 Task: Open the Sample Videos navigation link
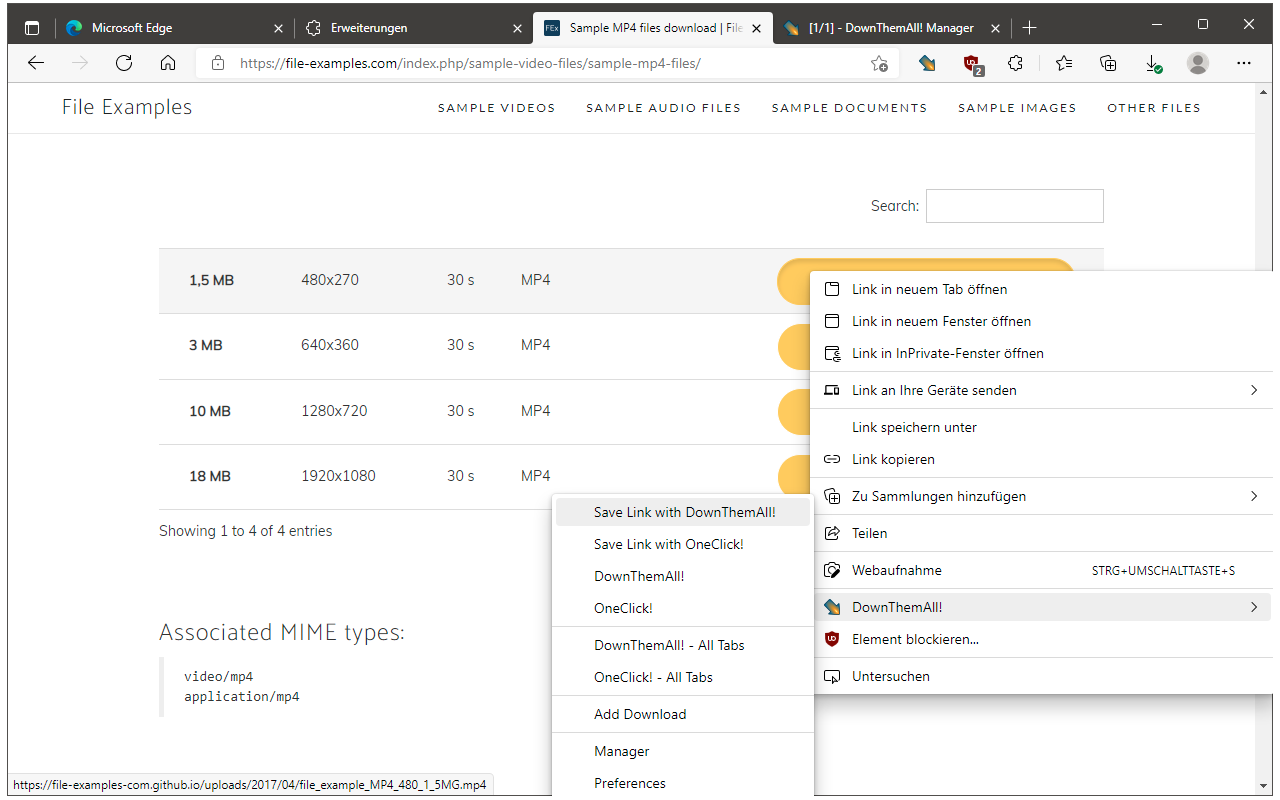point(496,108)
